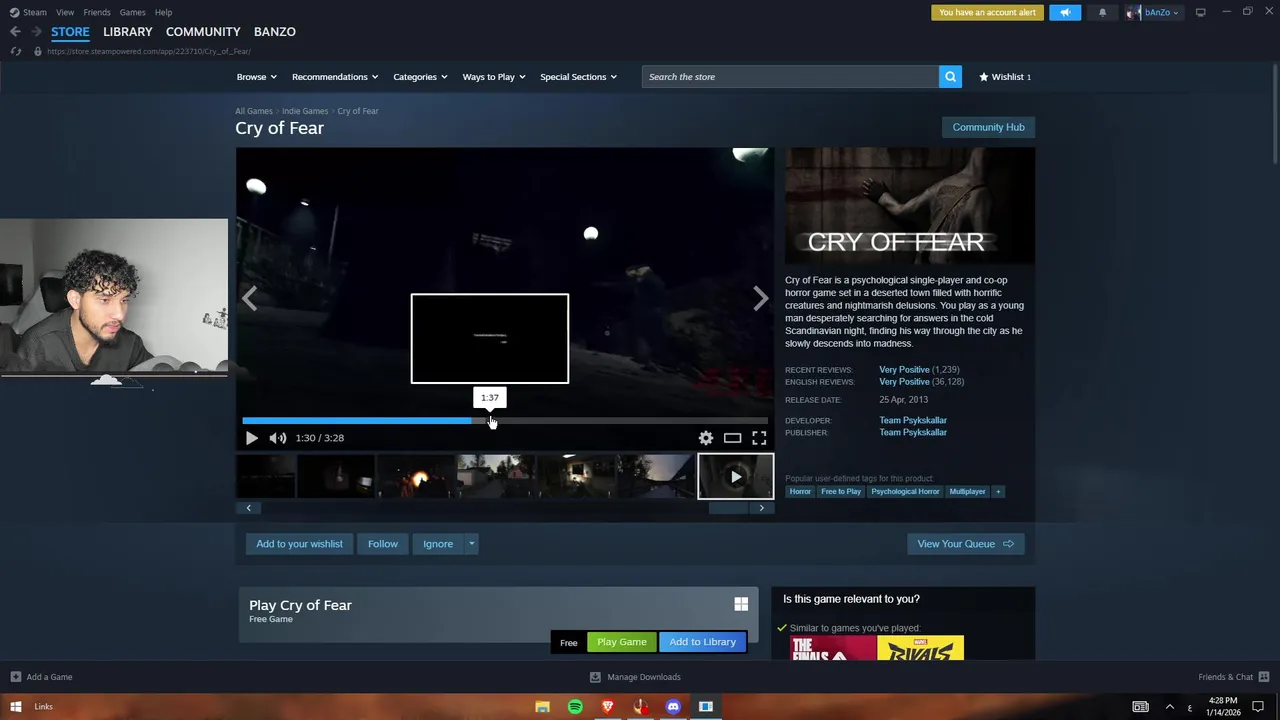Viewport: 1280px width, 720px height.
Task: Click the search magnifier button
Action: (x=950, y=77)
